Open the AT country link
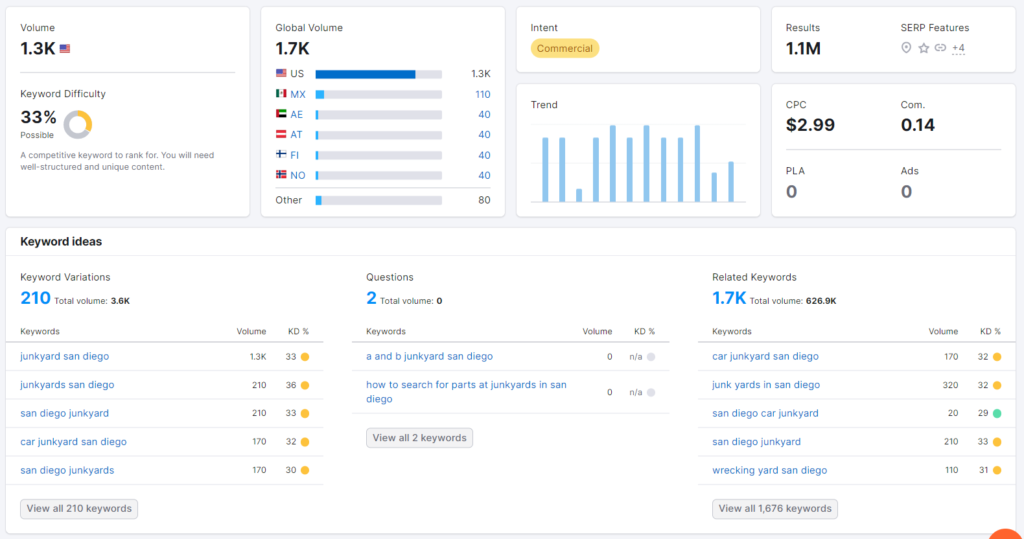The width and height of the screenshot is (1024, 539). tap(296, 135)
